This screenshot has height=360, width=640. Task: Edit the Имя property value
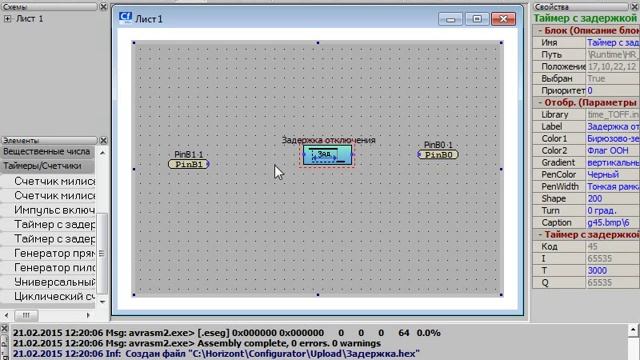click(x=613, y=42)
